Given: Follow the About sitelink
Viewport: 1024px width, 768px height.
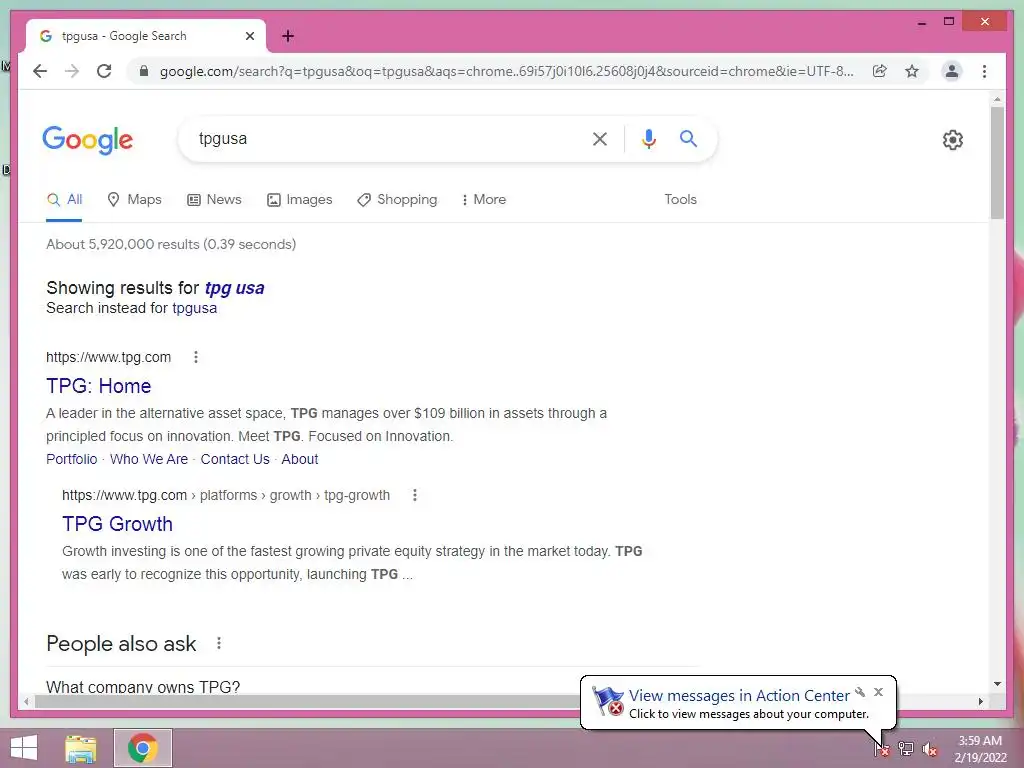Looking at the screenshot, I should [x=300, y=459].
